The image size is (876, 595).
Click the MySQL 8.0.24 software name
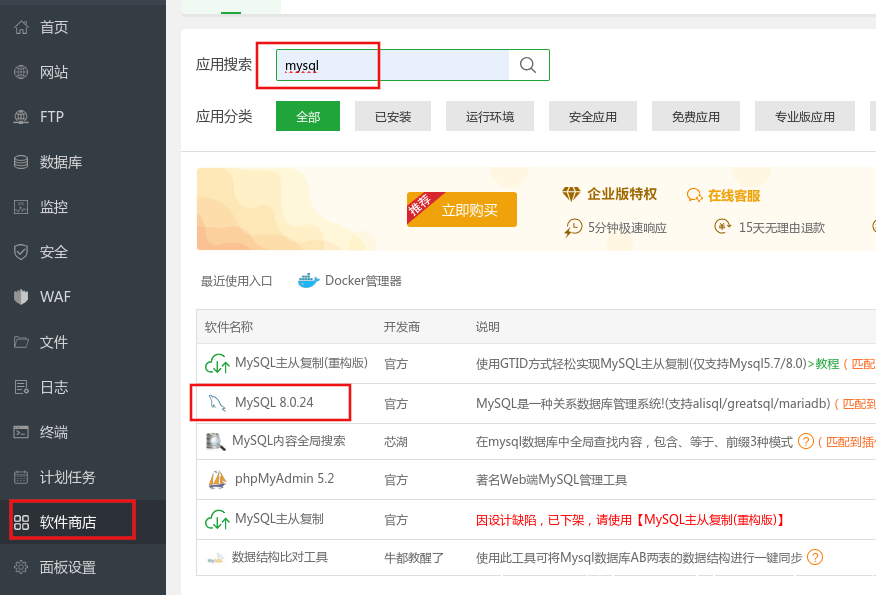point(274,402)
